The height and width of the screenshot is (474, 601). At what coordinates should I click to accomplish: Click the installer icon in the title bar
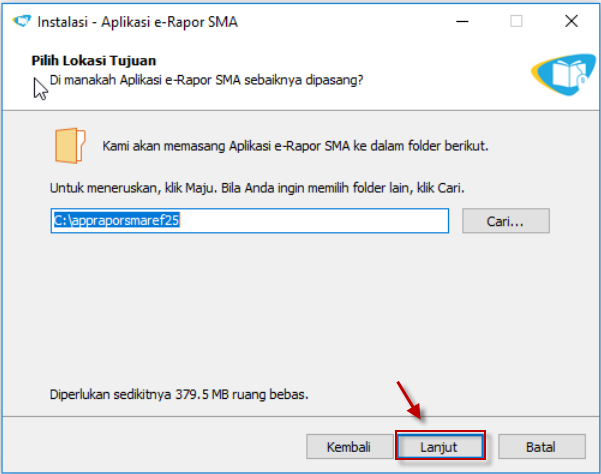[x=18, y=21]
